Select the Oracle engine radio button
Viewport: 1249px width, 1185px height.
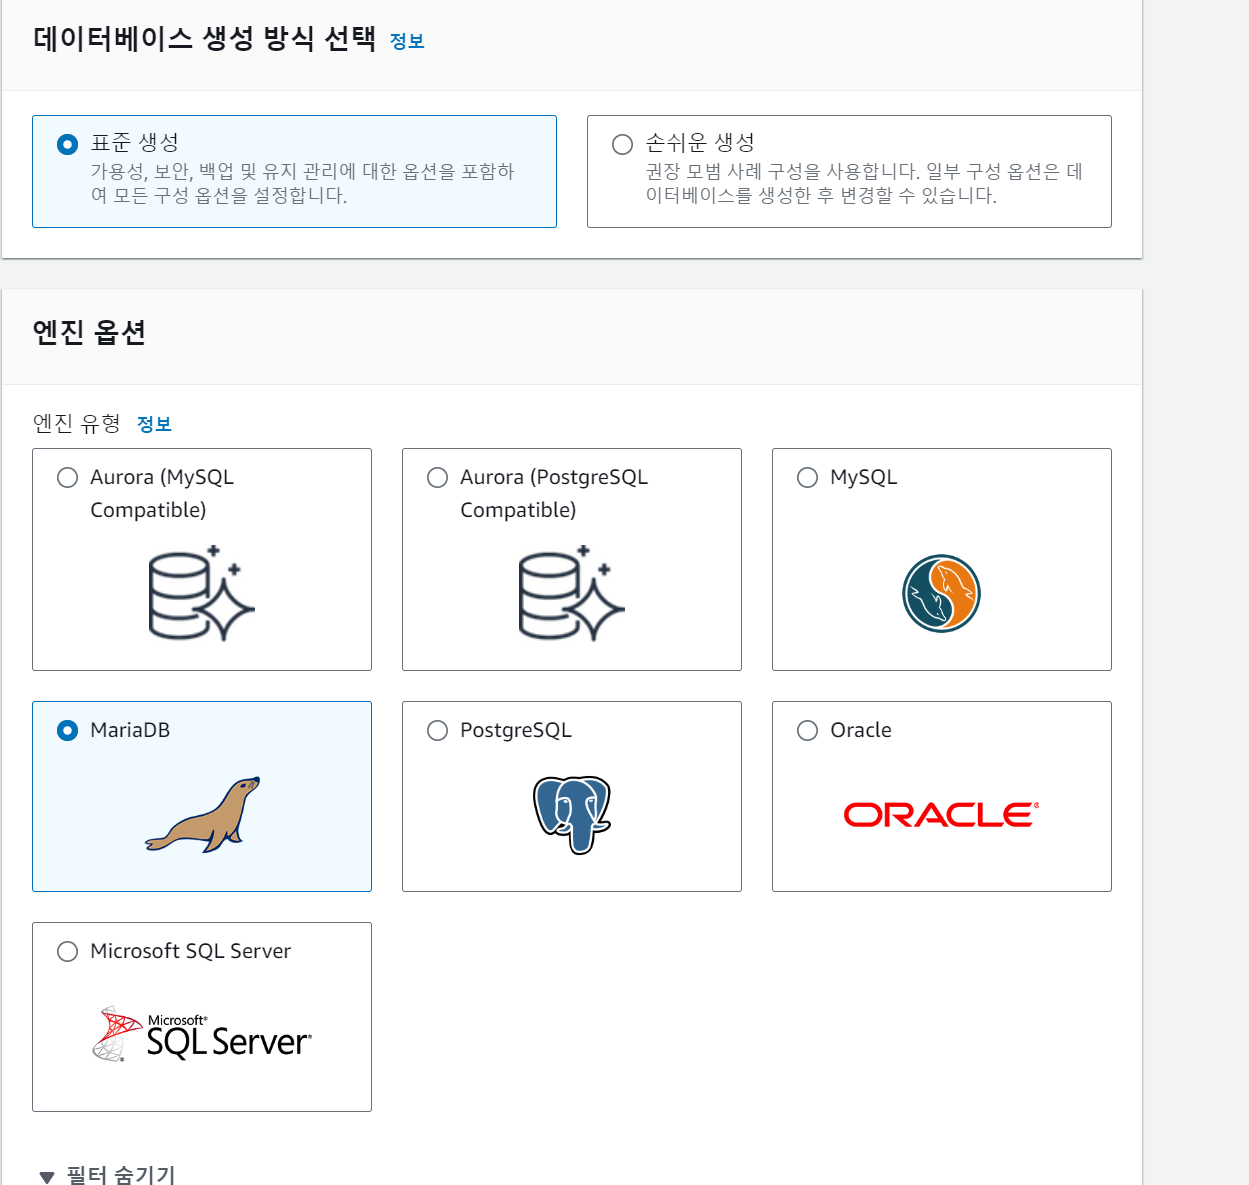click(x=807, y=730)
